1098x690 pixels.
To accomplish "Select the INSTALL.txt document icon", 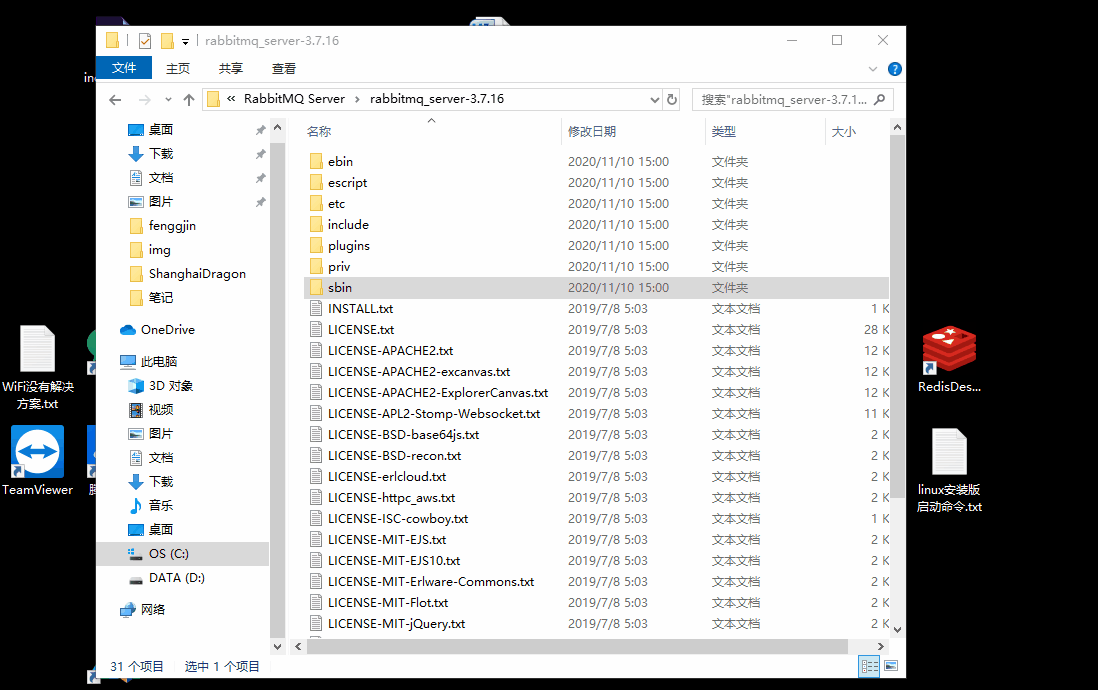I will coord(316,308).
